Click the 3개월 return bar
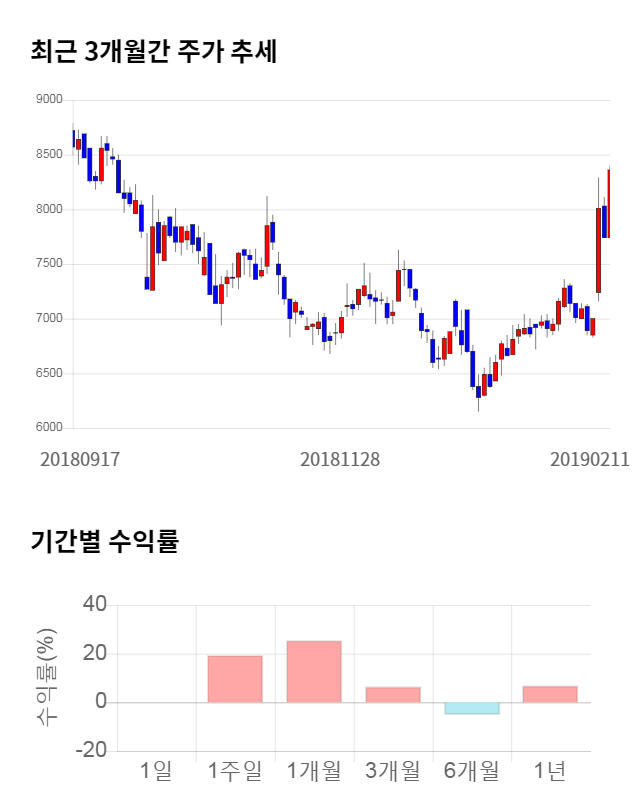This screenshot has width=640, height=810. [393, 694]
